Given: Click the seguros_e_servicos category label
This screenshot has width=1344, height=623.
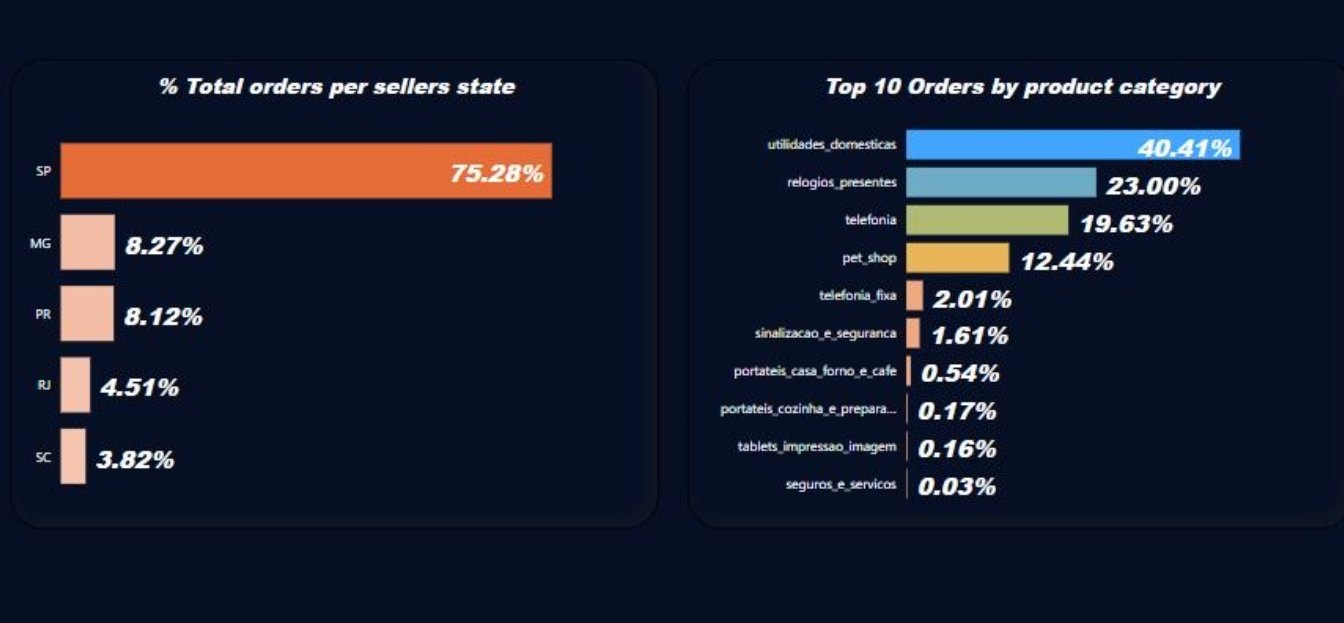Looking at the screenshot, I should 841,485.
